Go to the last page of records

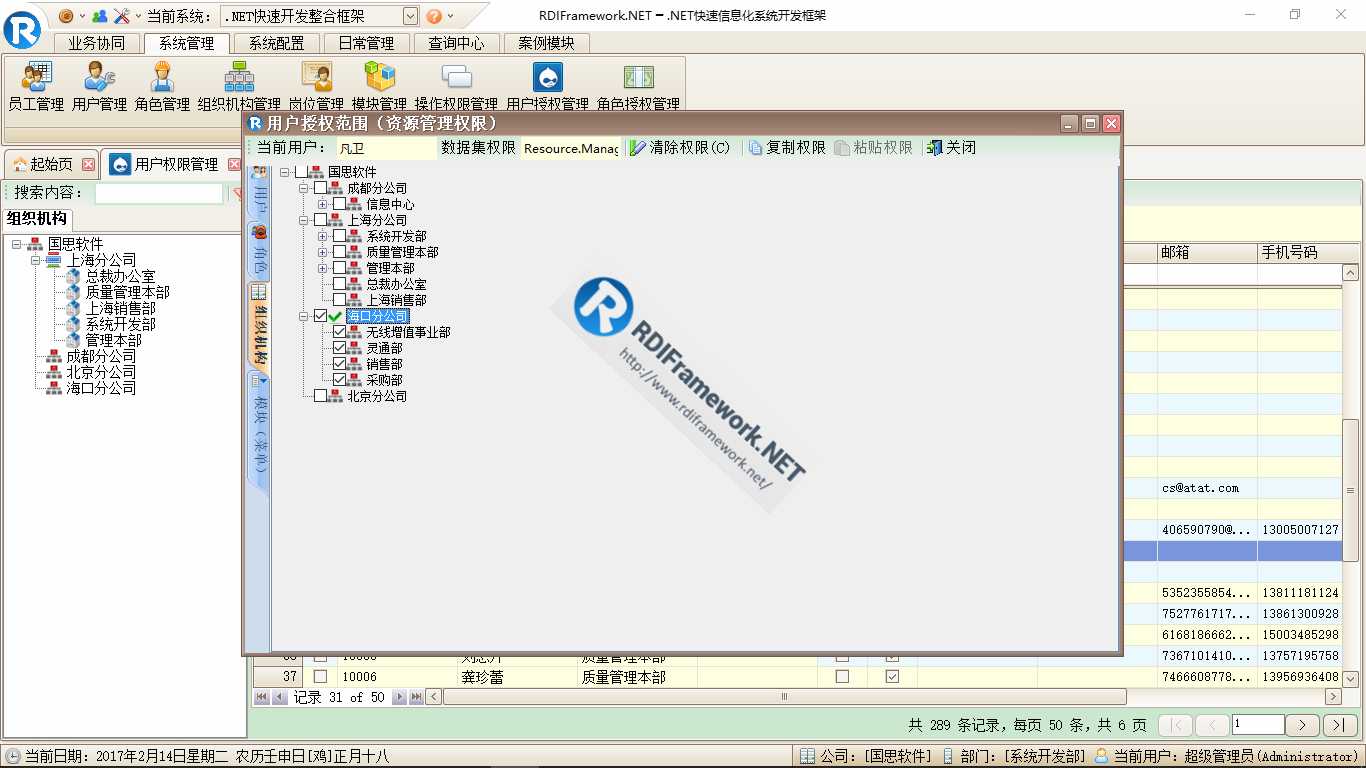[1340, 725]
